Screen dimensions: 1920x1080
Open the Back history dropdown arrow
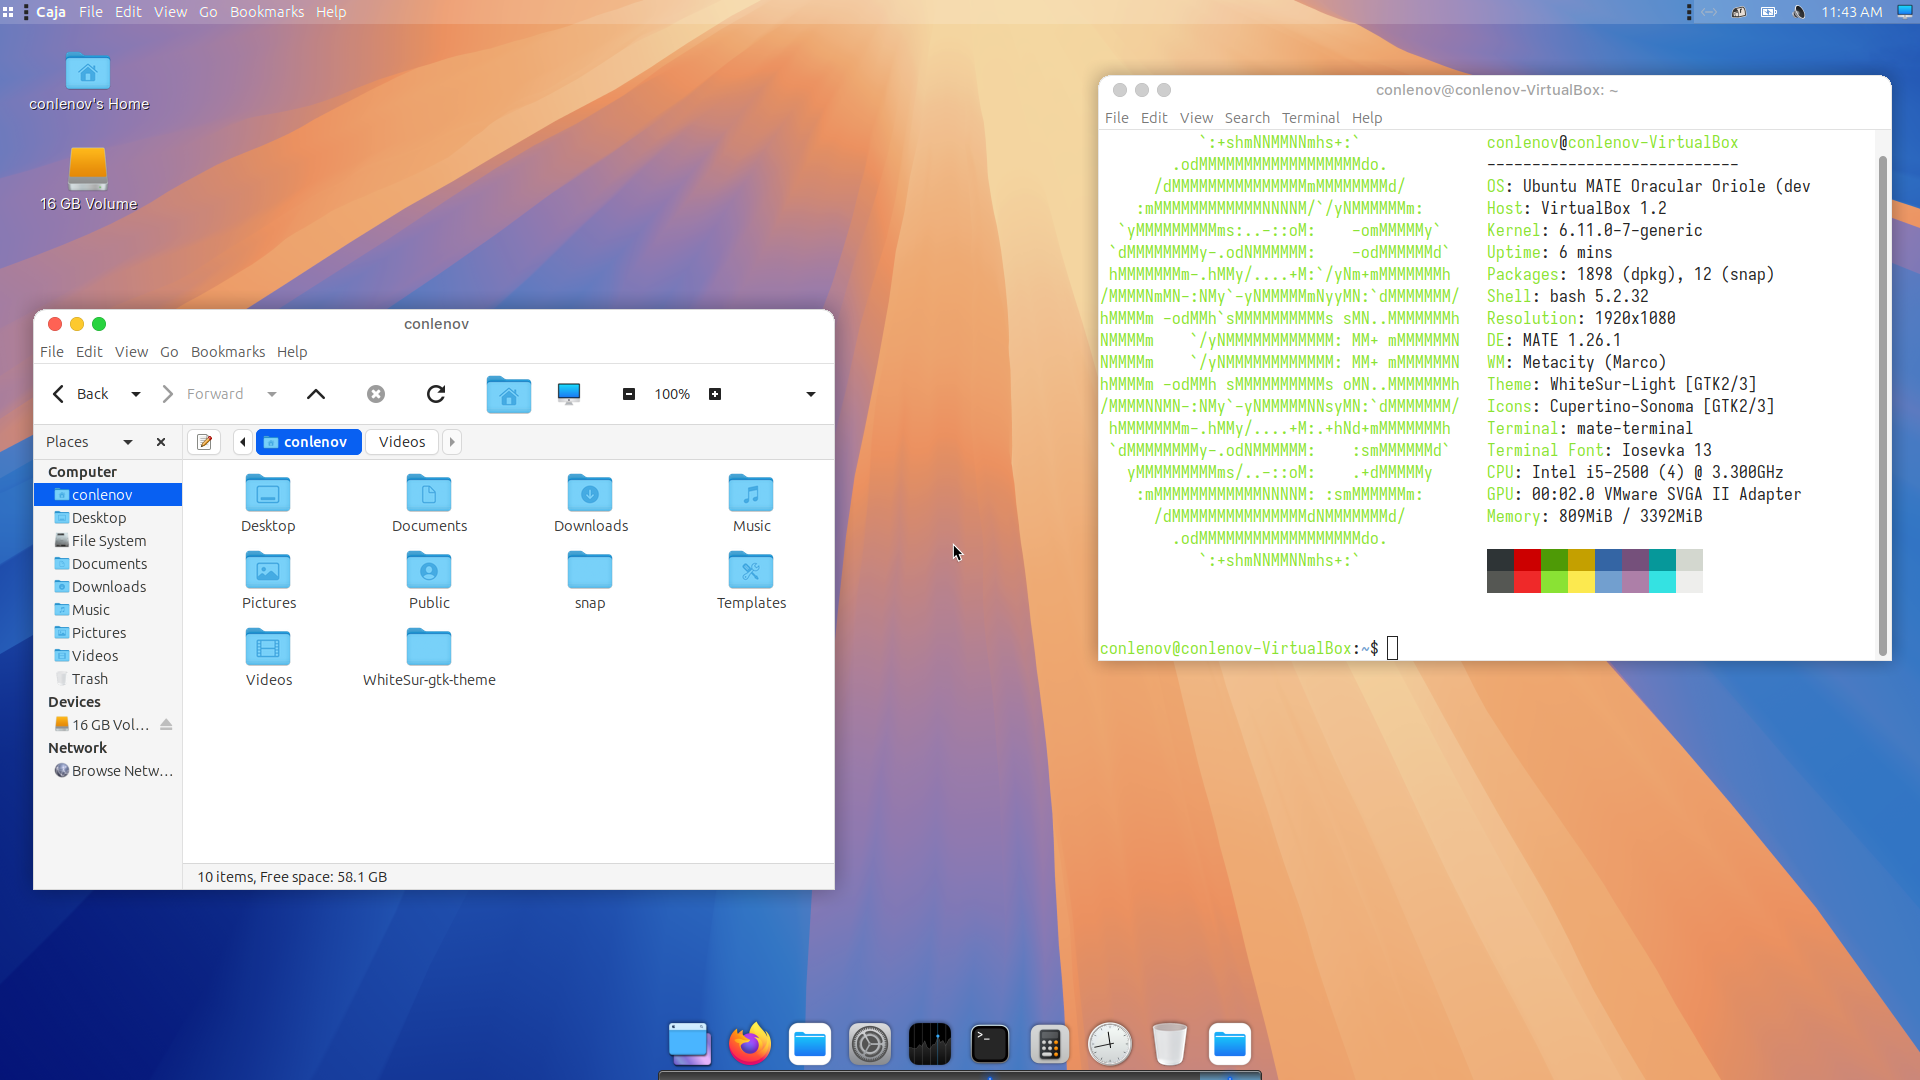[x=136, y=394]
